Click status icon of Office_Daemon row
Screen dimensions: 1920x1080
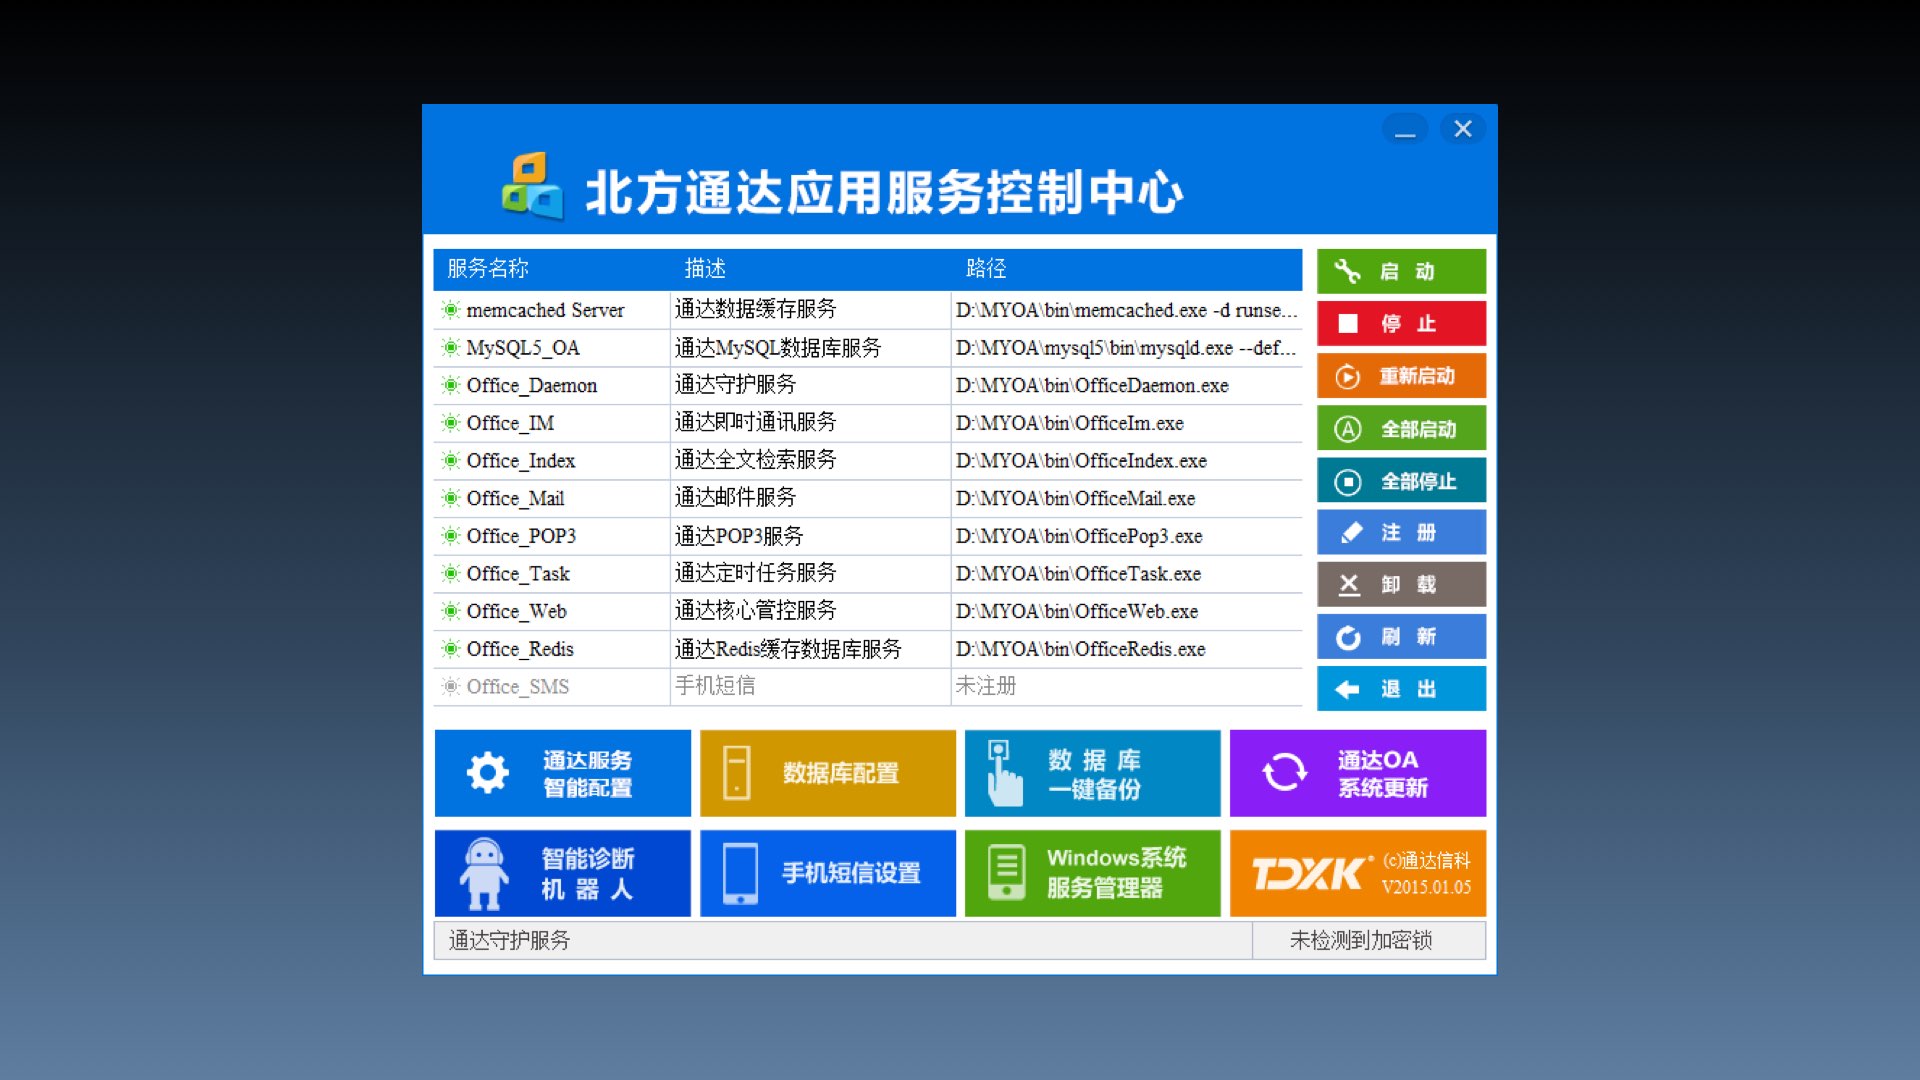[451, 385]
